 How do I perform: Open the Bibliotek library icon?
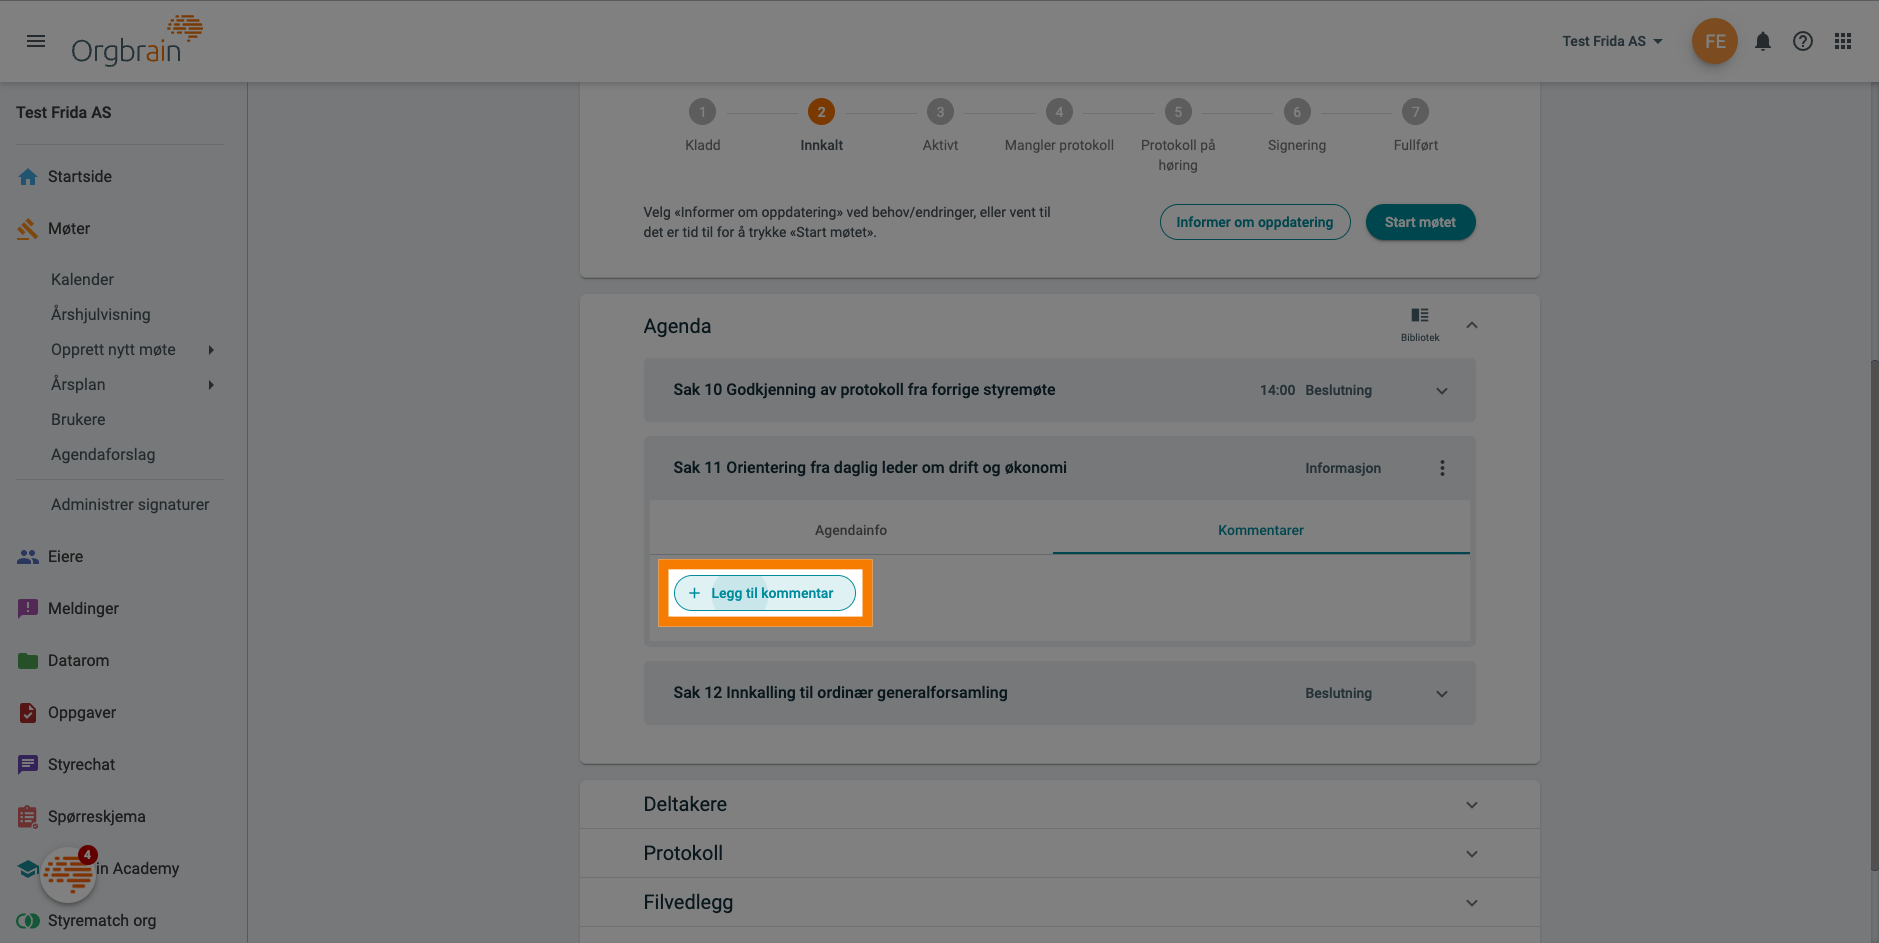[x=1420, y=324]
